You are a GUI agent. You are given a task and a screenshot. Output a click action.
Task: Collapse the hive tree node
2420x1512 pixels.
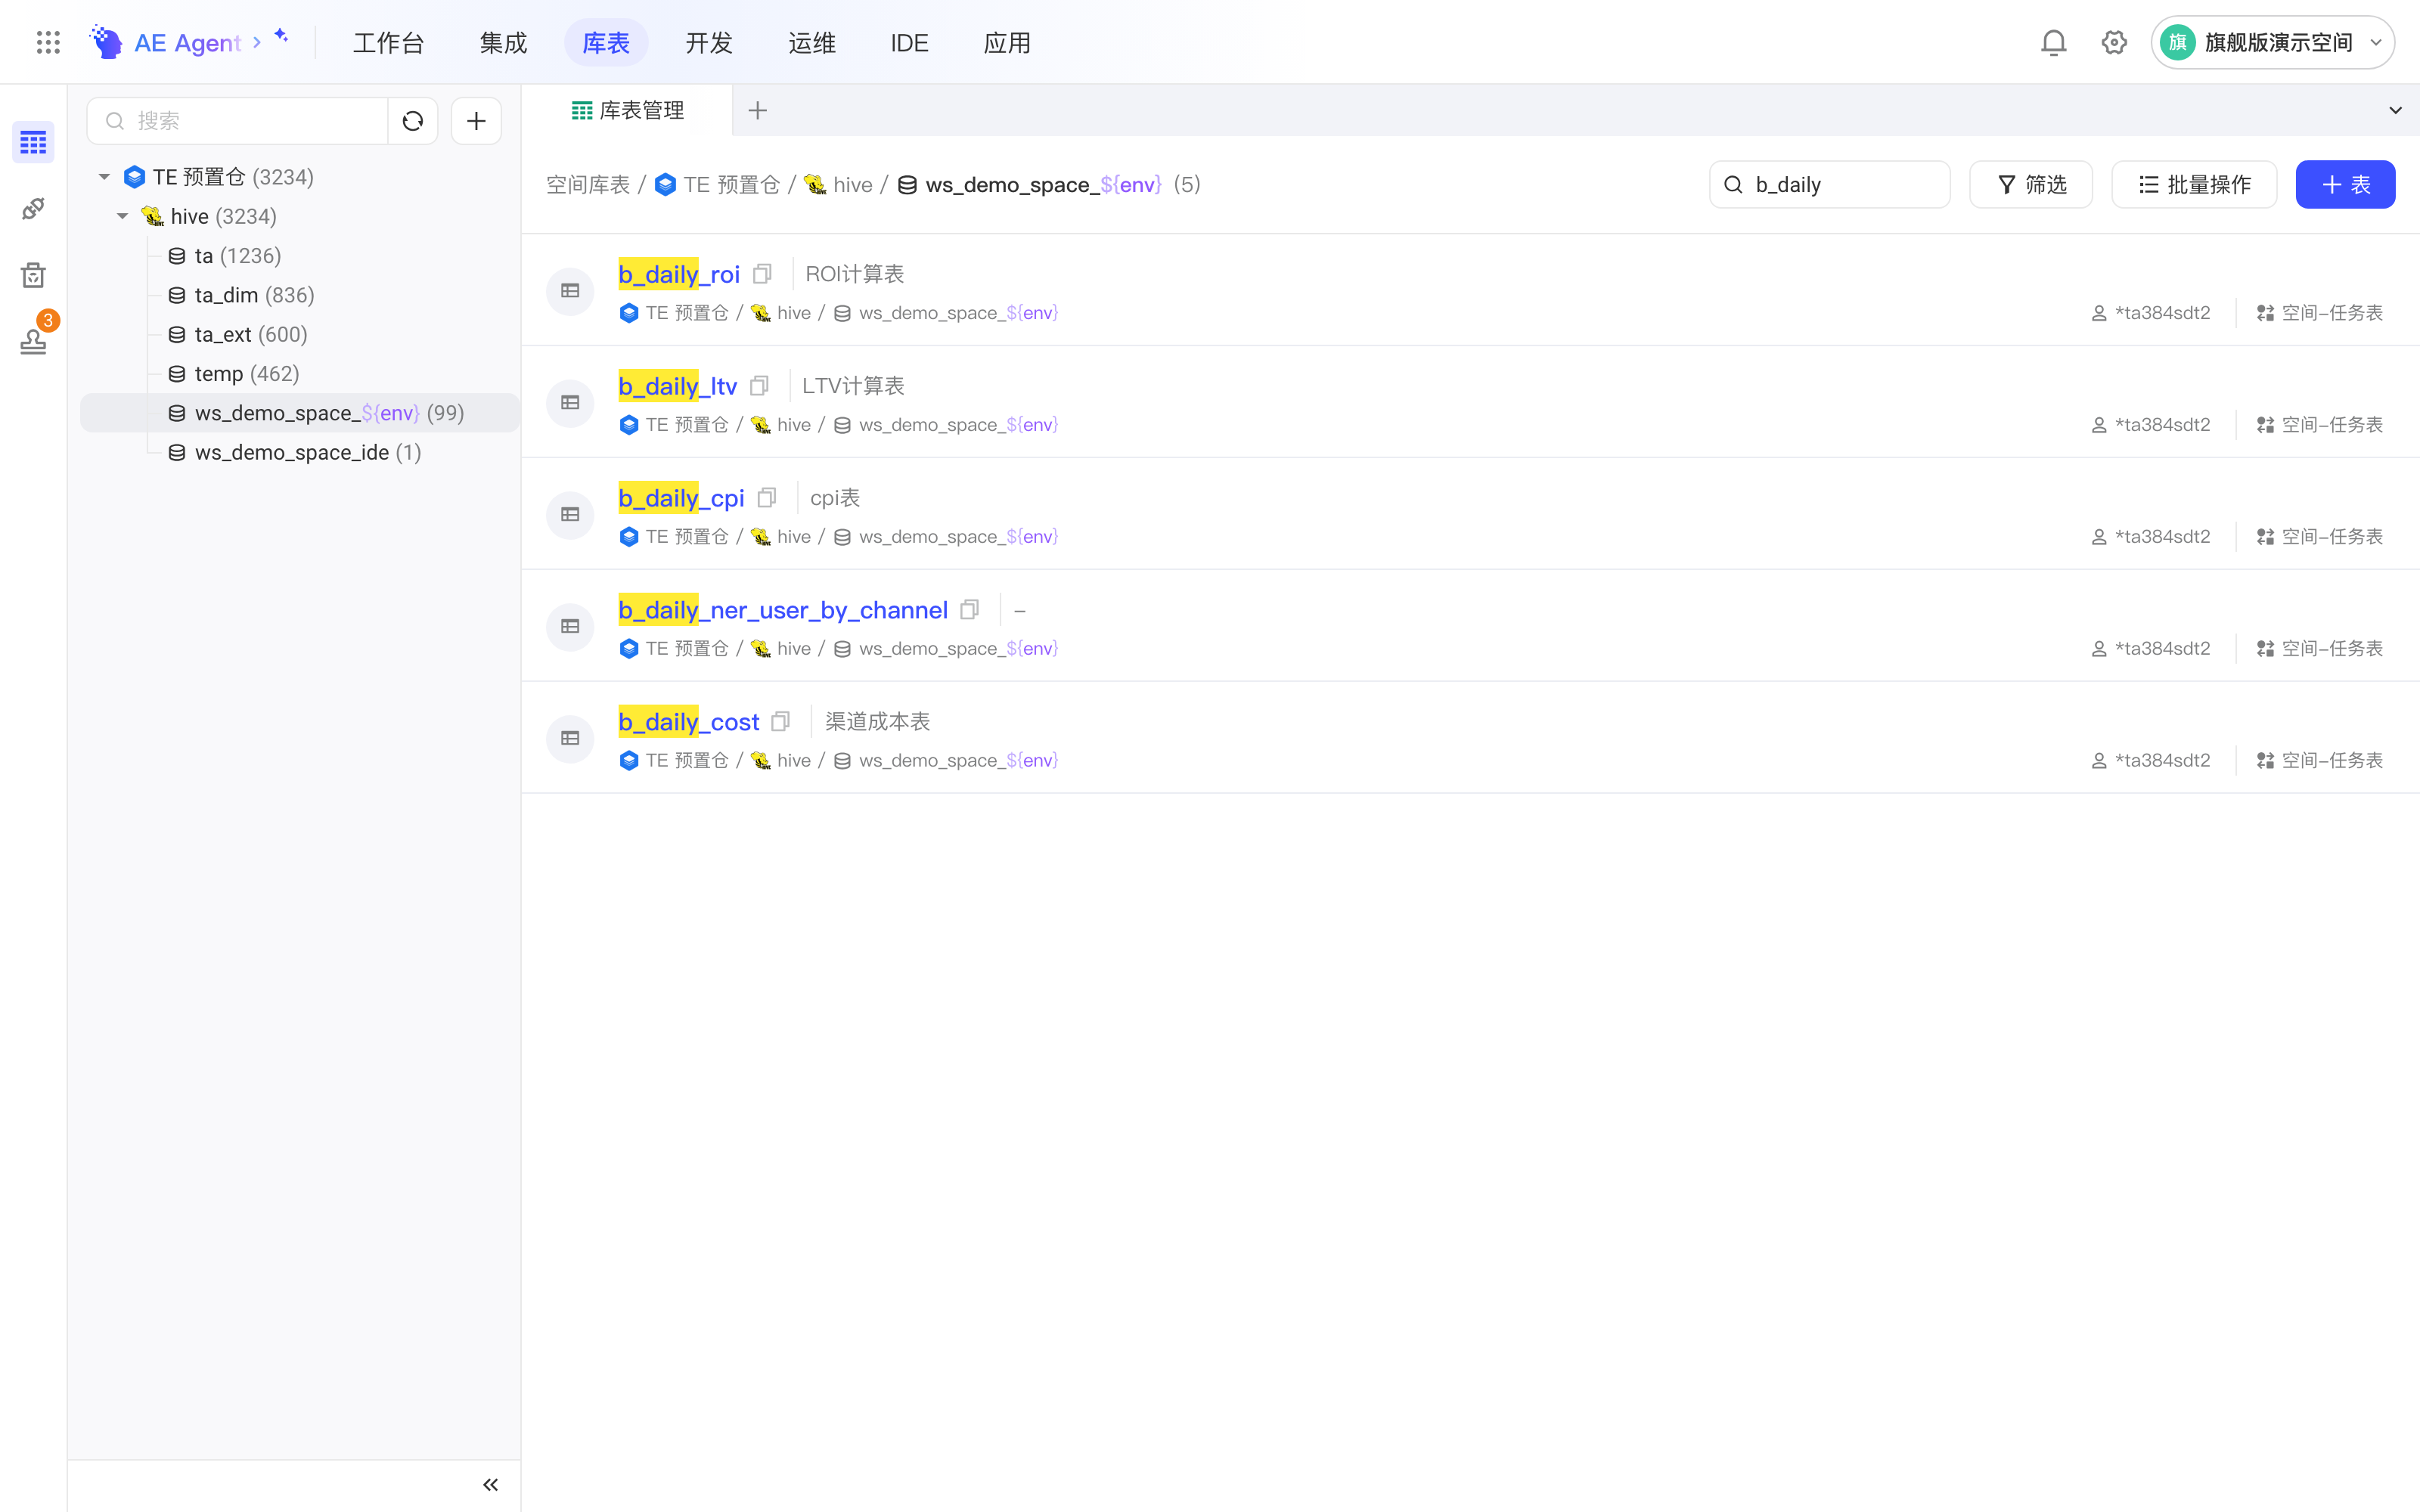tap(122, 216)
